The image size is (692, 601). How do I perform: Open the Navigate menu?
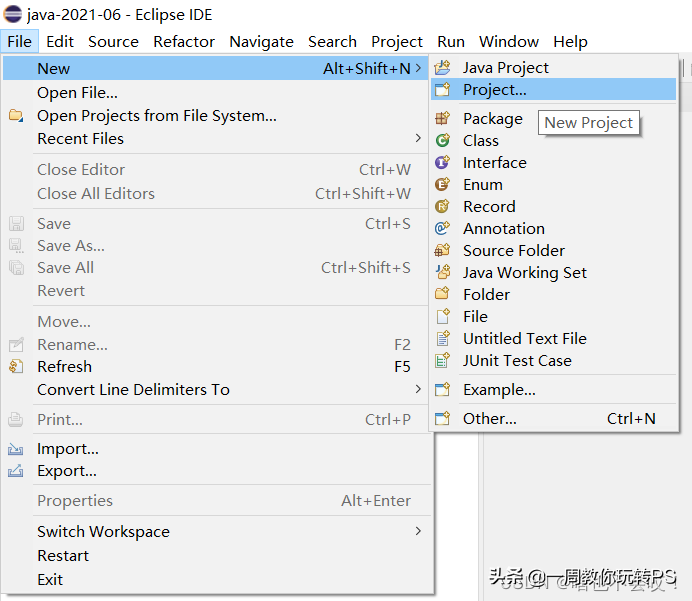pyautogui.click(x=261, y=41)
